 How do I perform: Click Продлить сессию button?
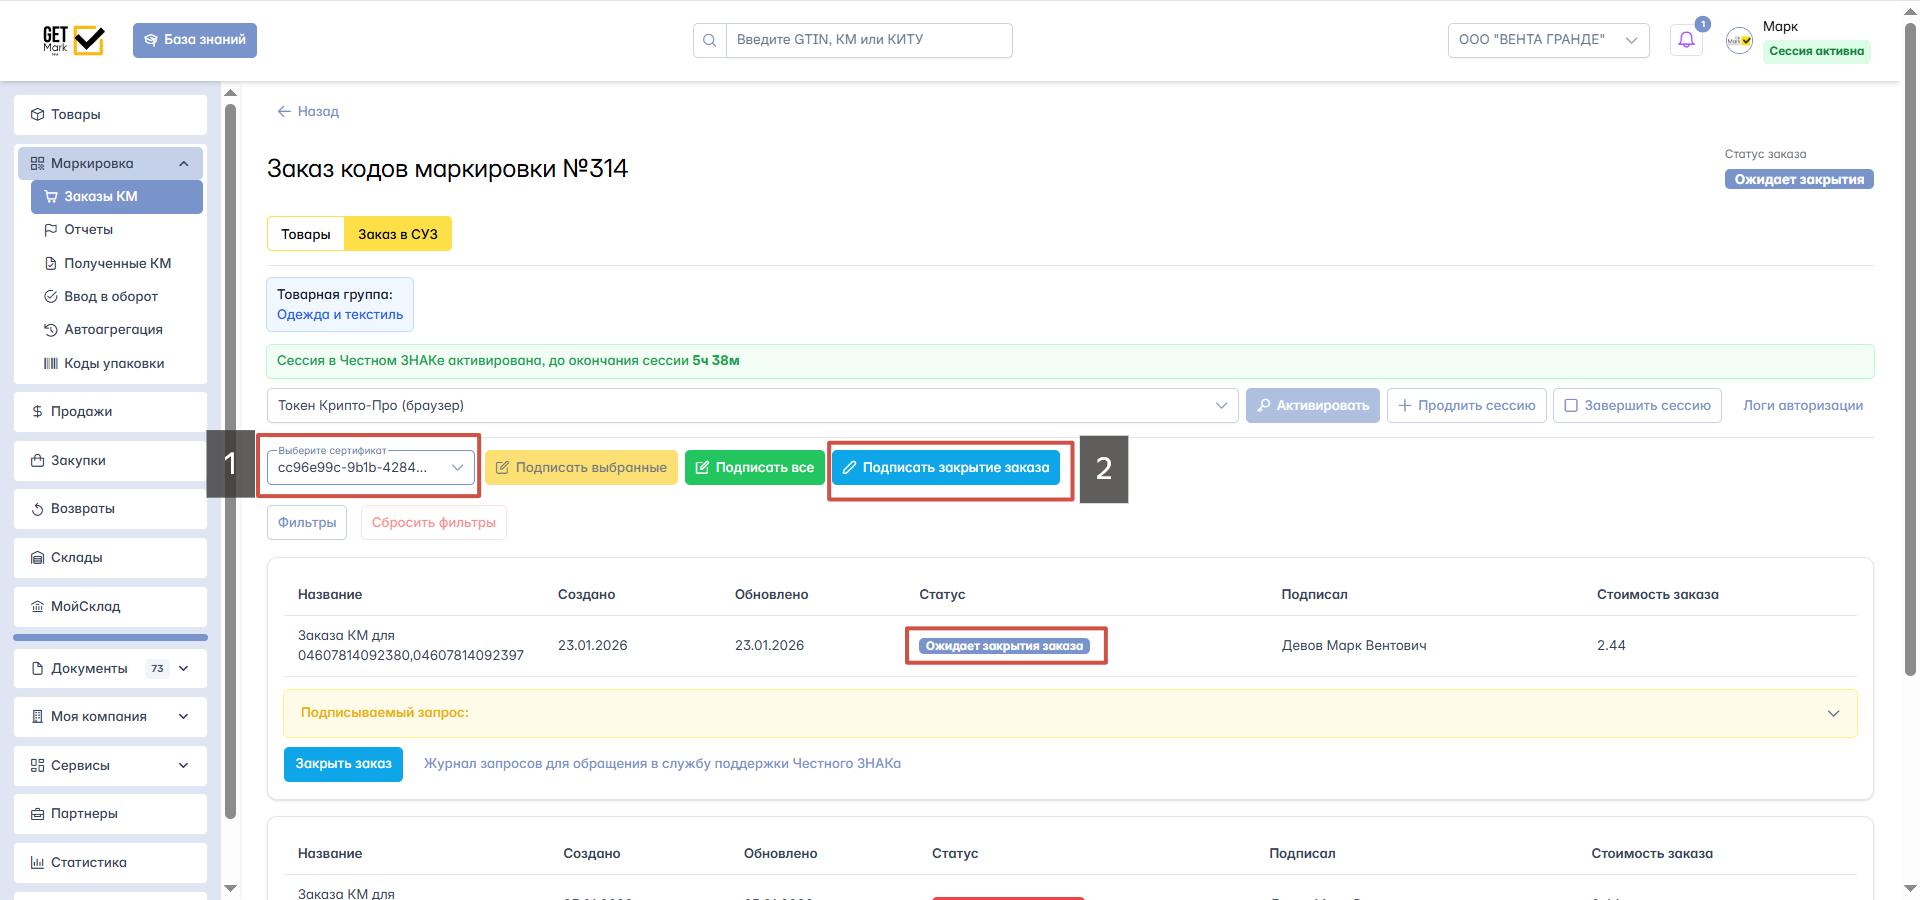[1467, 406]
